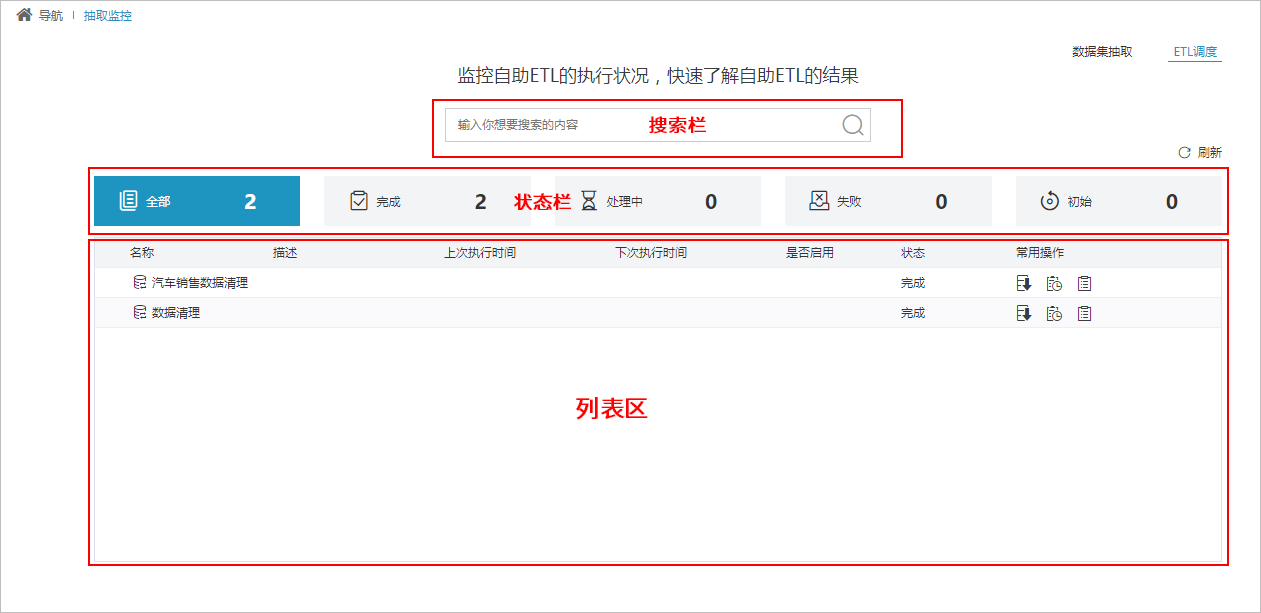Image resolution: width=1261 pixels, height=613 pixels.
Task: Click the 处理中 hourglass icon
Action: pyautogui.click(x=589, y=201)
